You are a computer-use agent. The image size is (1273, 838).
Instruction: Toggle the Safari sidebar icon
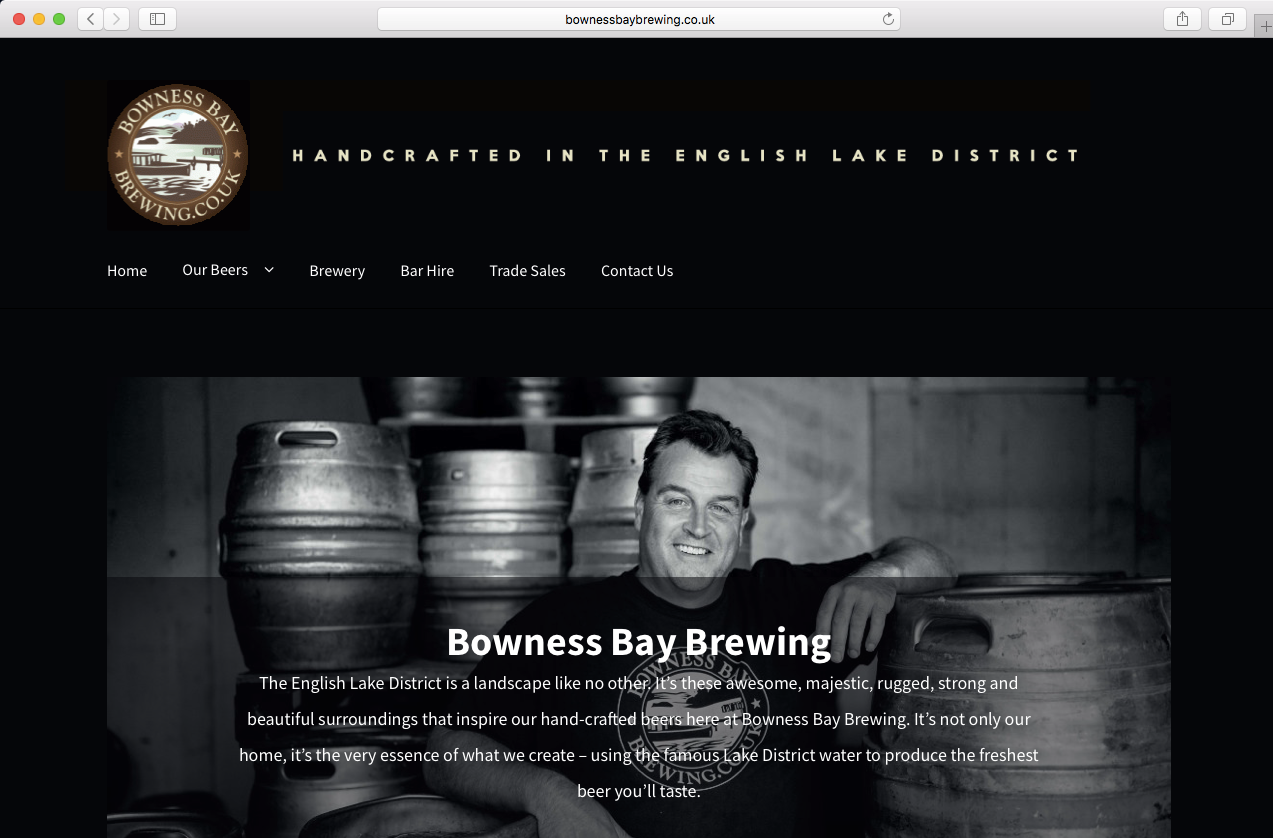157,19
